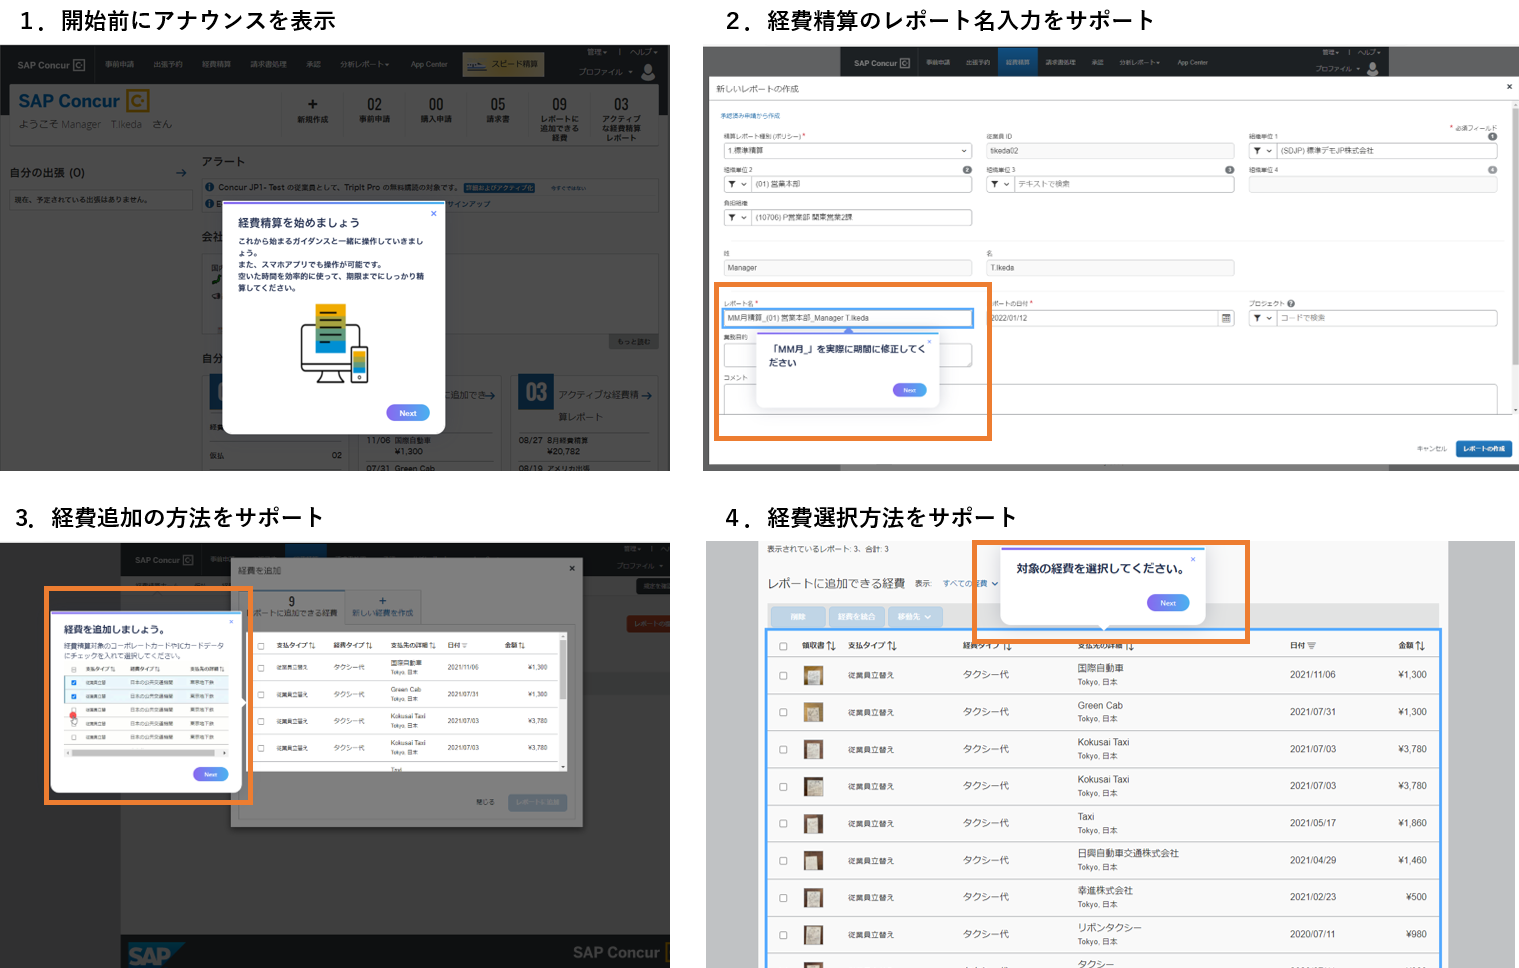Open receipt thumbnail for Green Cab in panel 4
The image size is (1519, 968).
click(x=813, y=713)
